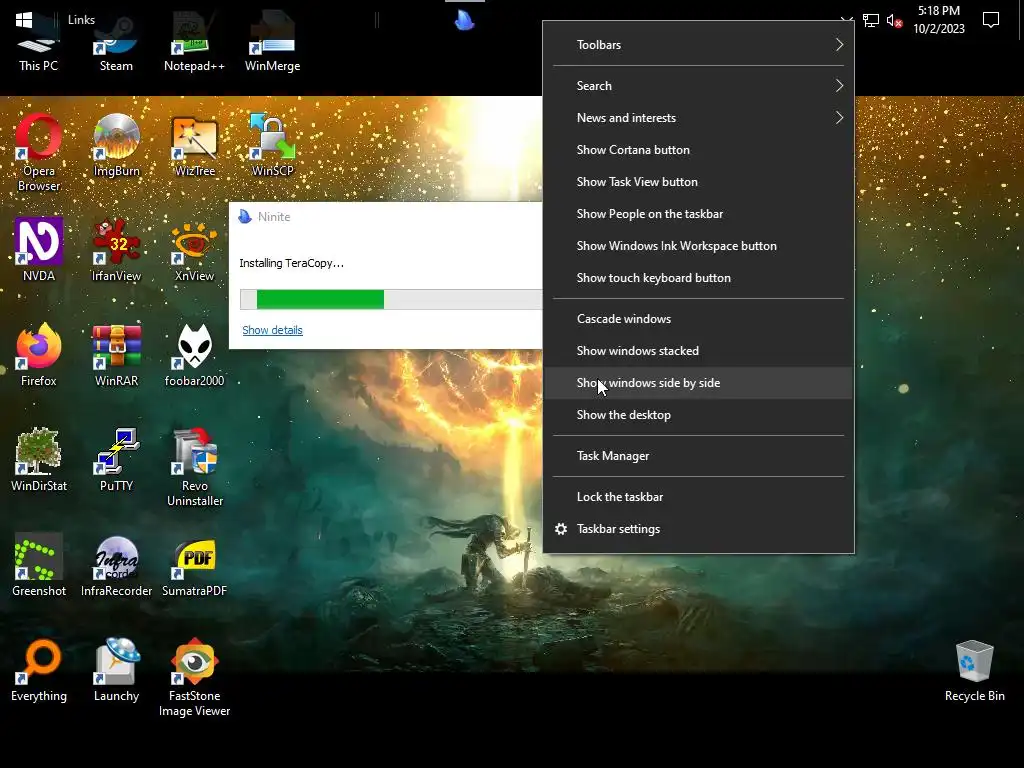
Task: Select the Revo Uninstaller shortcut
Action: [x=194, y=468]
